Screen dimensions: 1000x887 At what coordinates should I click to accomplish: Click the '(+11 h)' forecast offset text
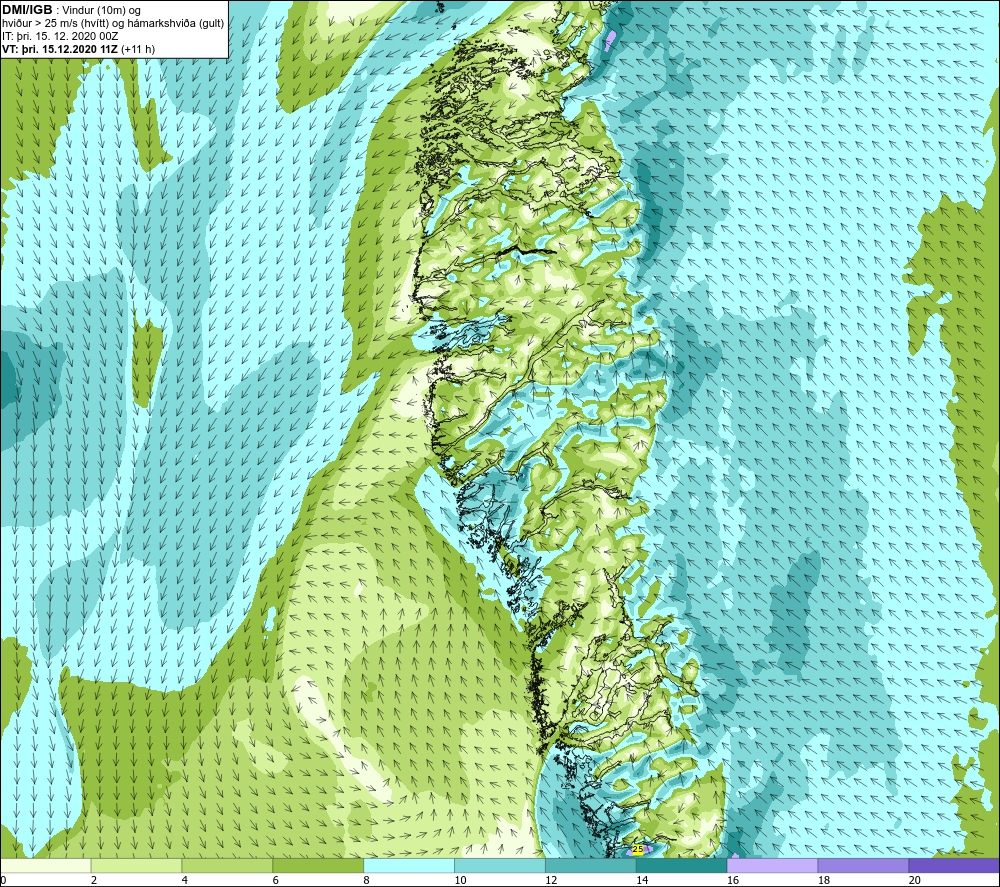click(x=138, y=49)
